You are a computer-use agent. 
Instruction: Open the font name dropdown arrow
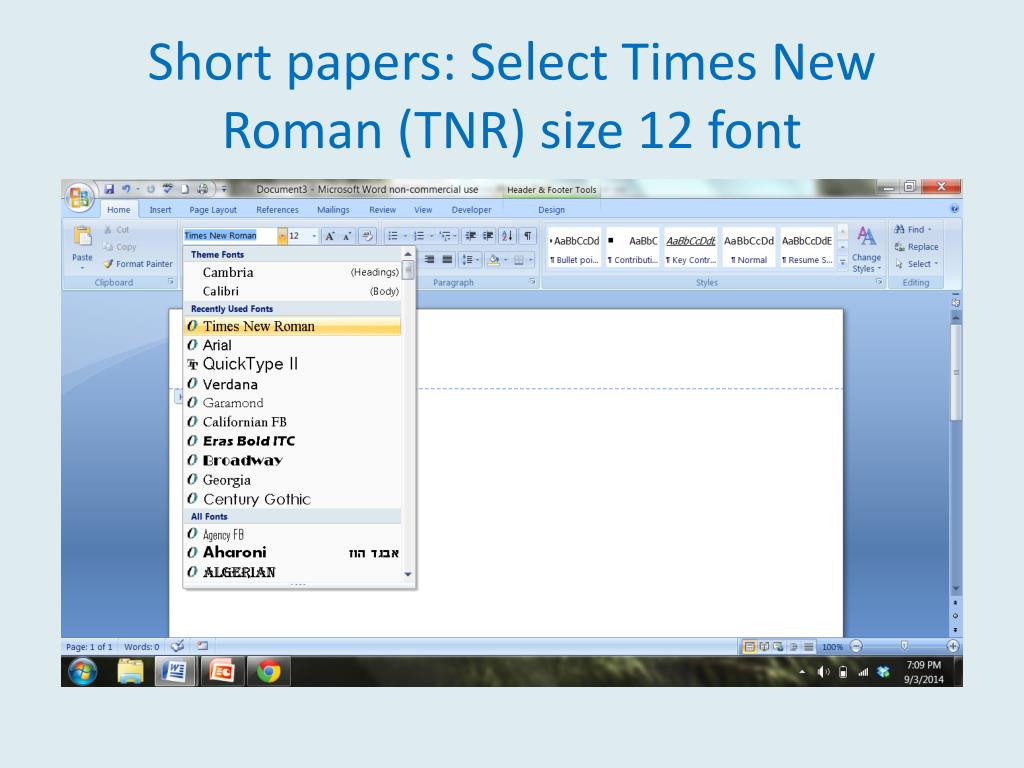point(282,236)
